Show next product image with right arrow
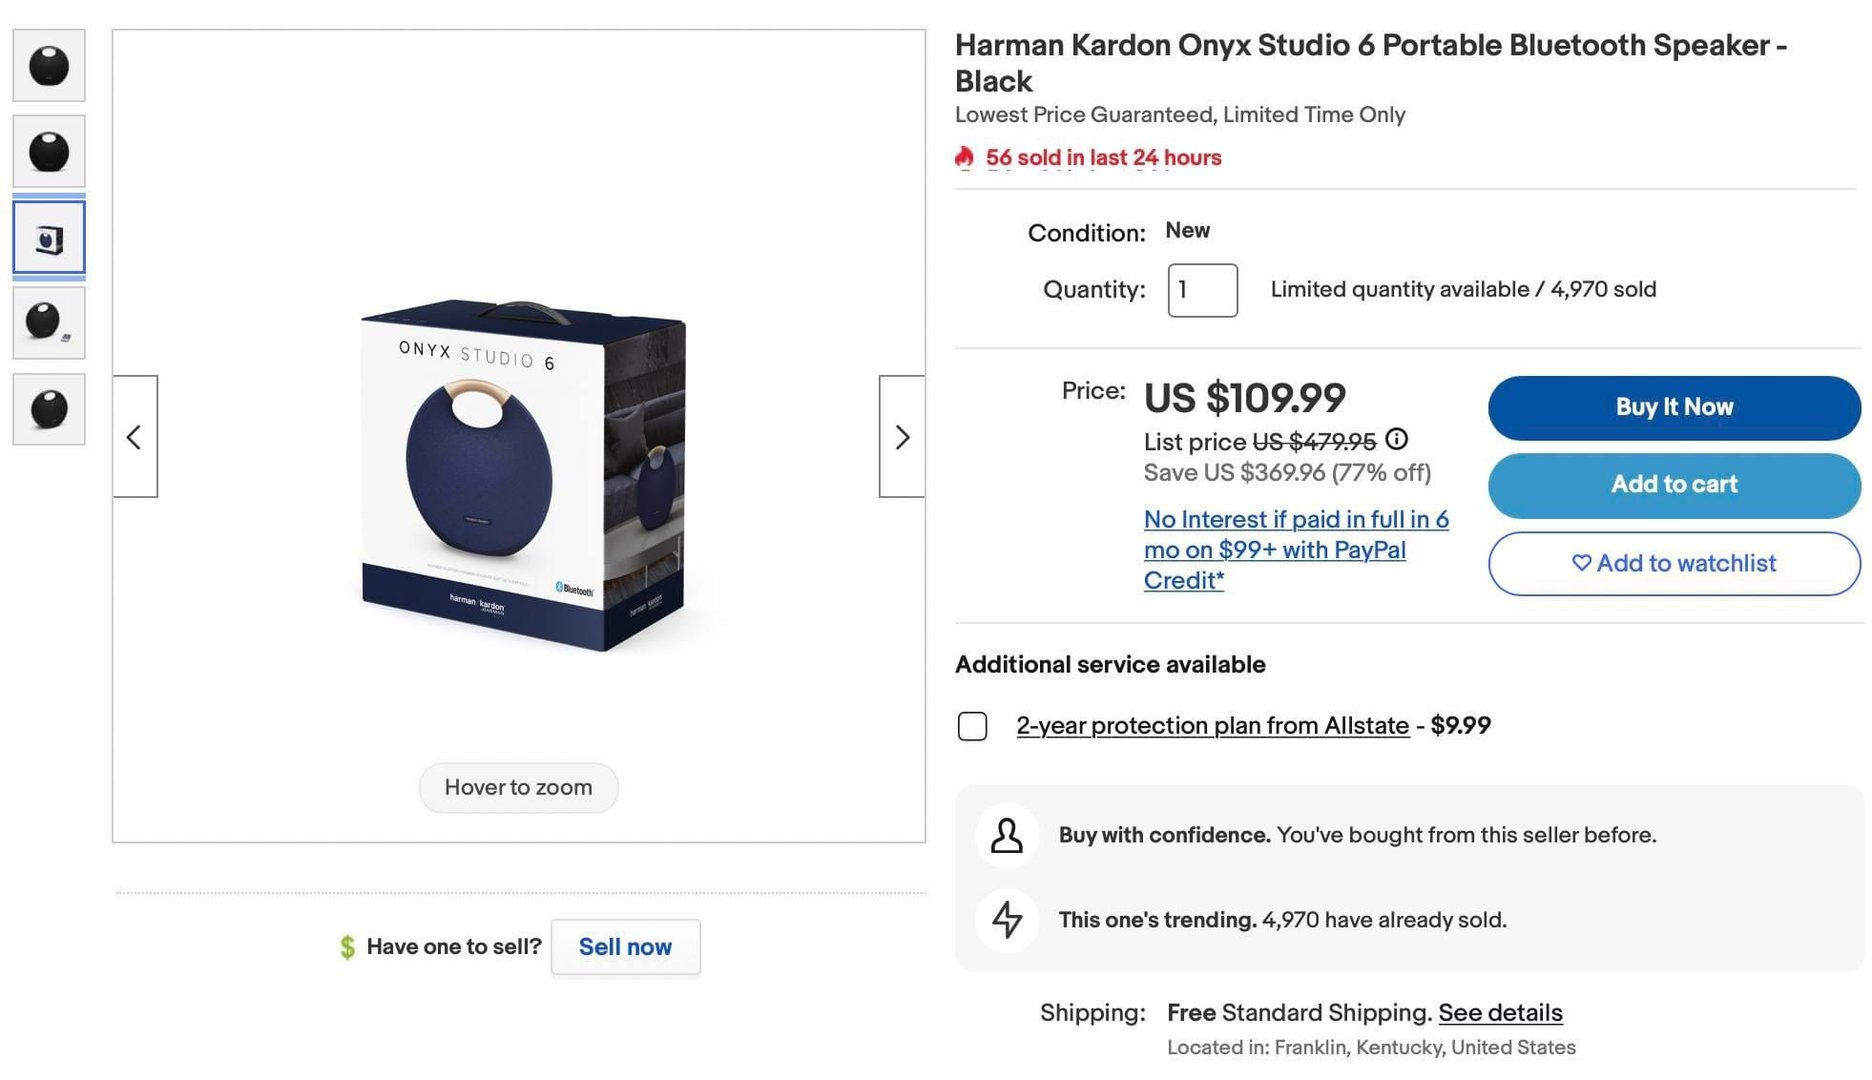Screen dimensions: 1872x1080 901,437
